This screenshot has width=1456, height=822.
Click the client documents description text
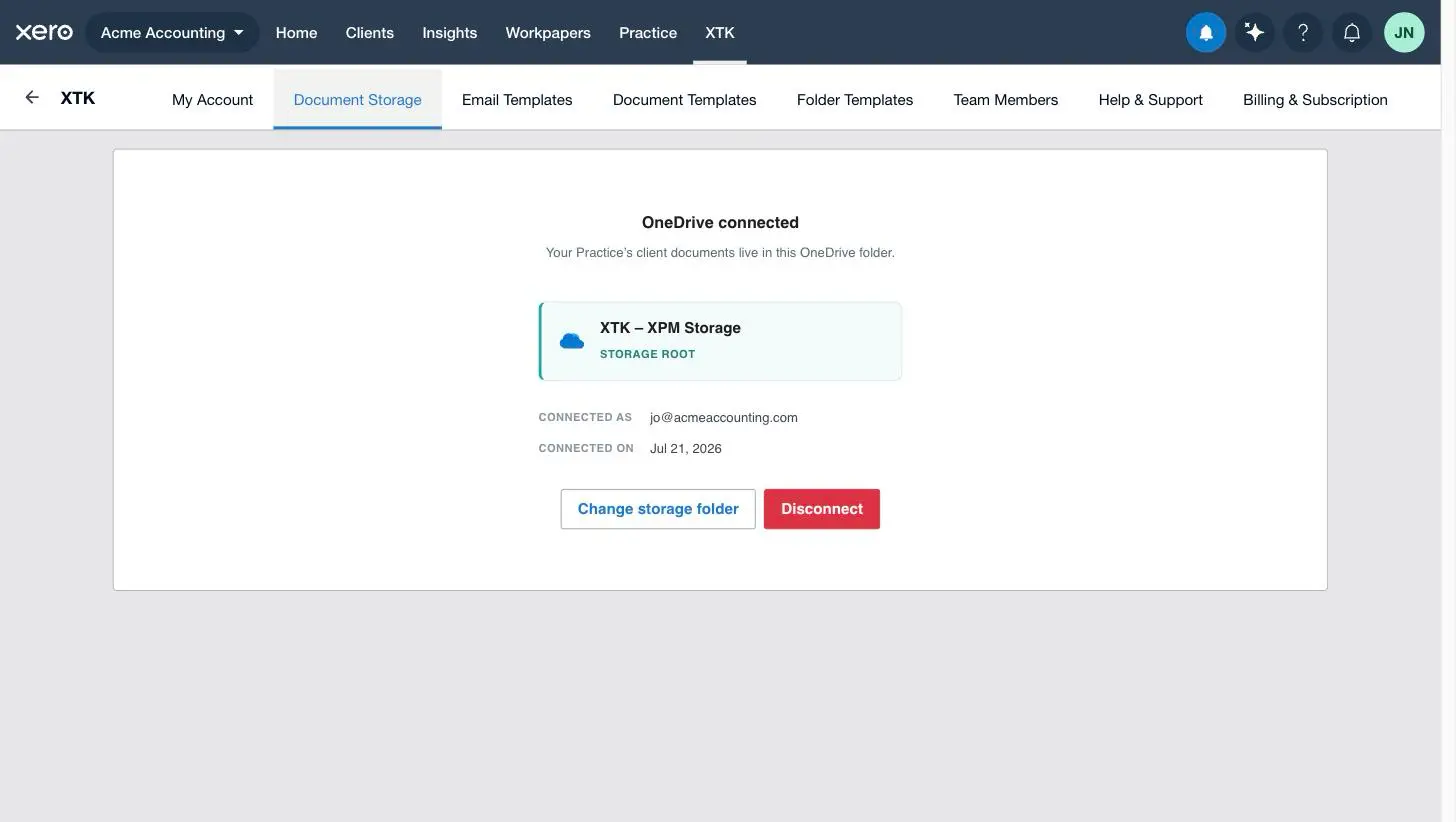720,252
